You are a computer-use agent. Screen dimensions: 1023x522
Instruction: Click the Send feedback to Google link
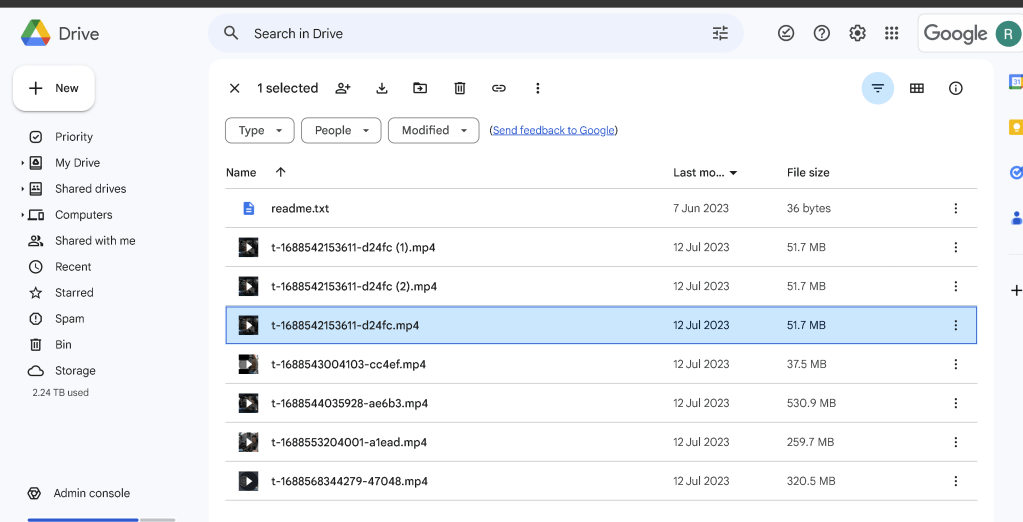coord(553,130)
